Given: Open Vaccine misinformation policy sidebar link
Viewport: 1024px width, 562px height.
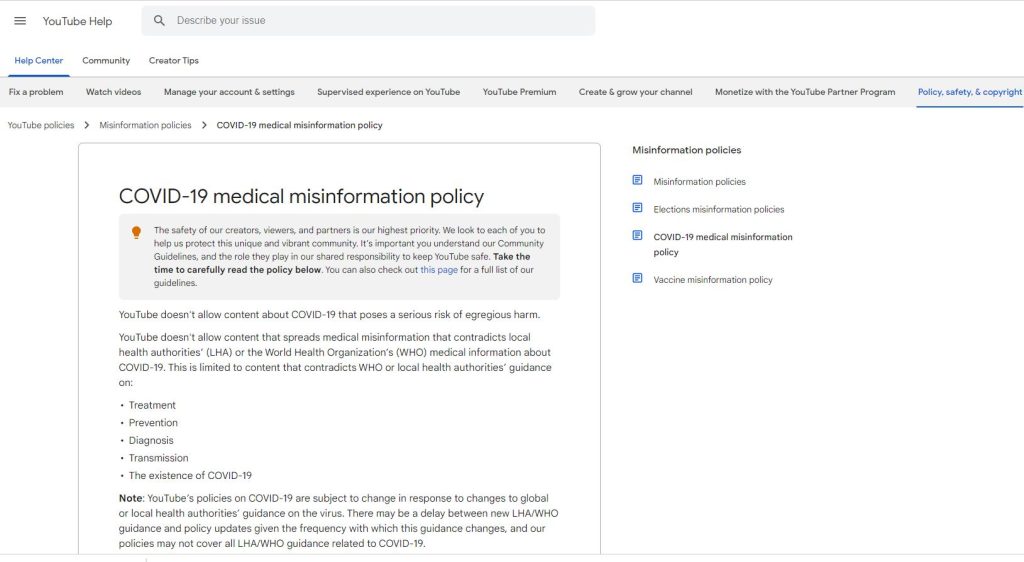Looking at the screenshot, I should click(712, 280).
